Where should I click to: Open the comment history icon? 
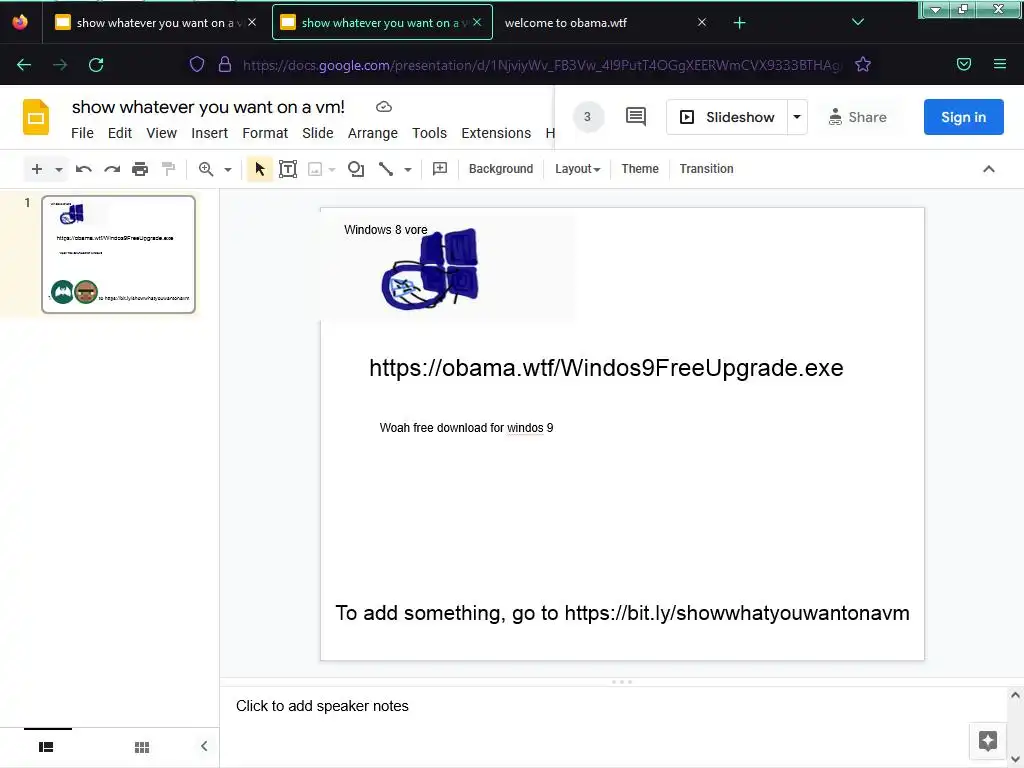pos(635,117)
